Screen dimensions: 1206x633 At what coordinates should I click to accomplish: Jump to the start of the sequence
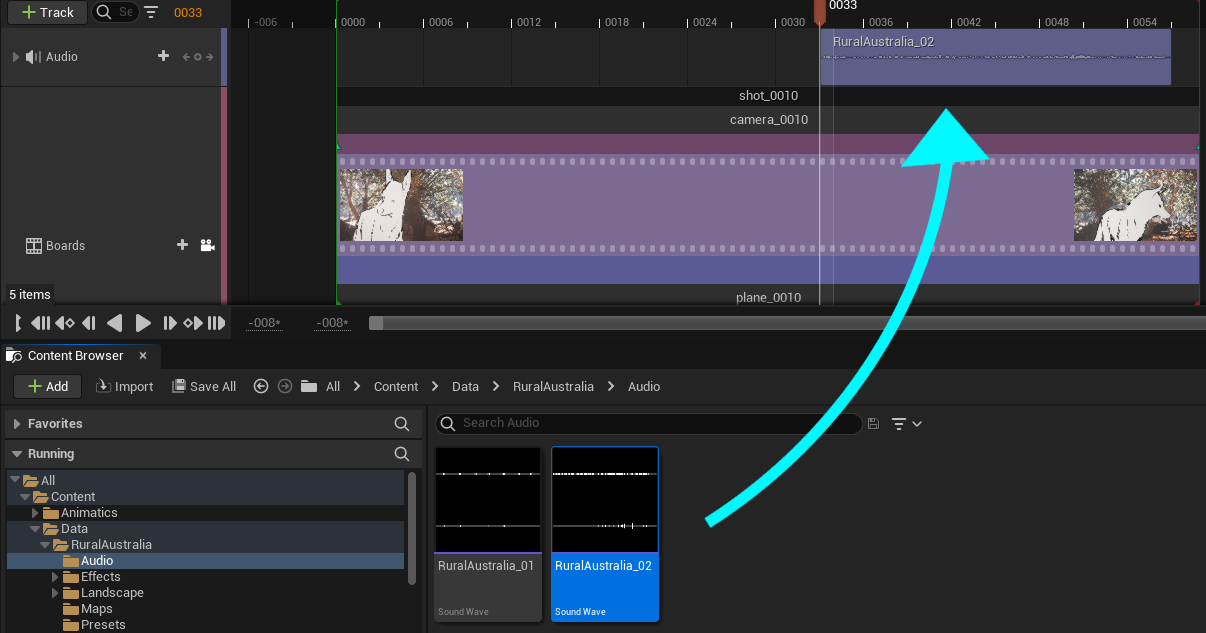(40, 323)
